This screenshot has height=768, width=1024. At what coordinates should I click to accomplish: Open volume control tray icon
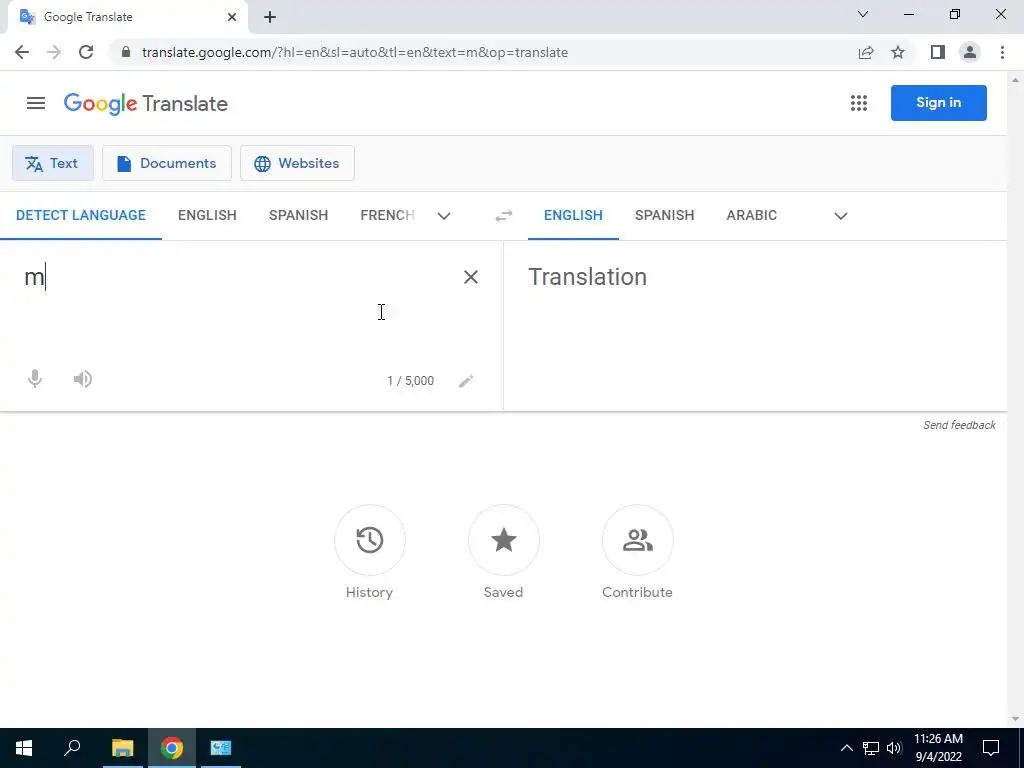pyautogui.click(x=894, y=748)
